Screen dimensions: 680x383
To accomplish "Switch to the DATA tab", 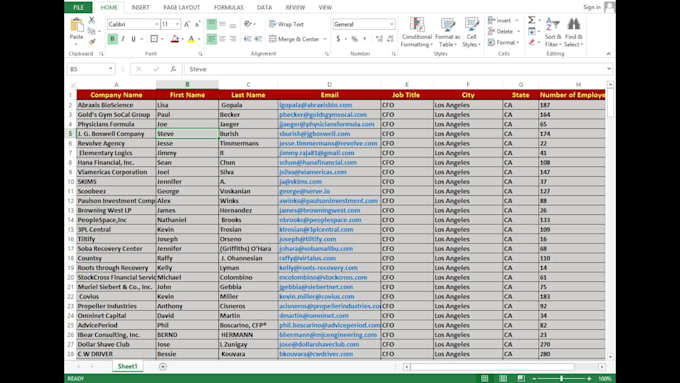I will (264, 7).
